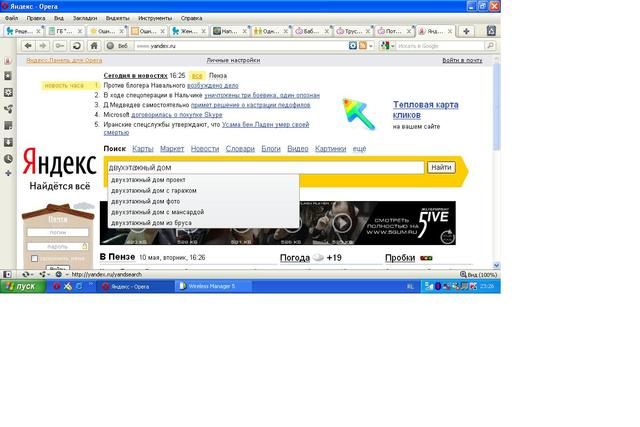Viewport: 640px width, 427px height.
Task: Tick the remember me checkbox in login box
Action: click(34, 258)
